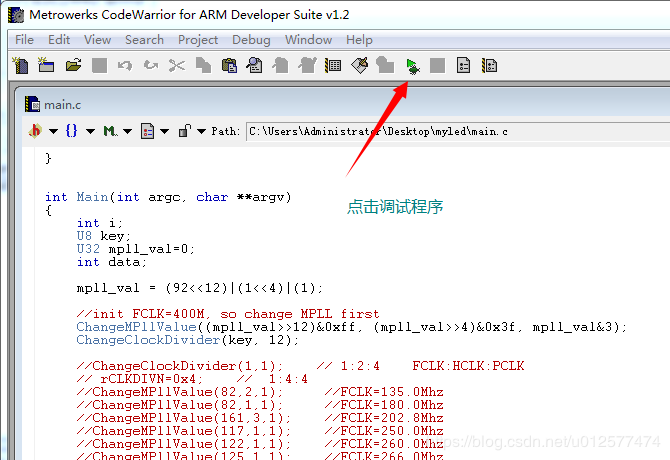The image size is (670, 460).
Task: Click the greyed Run square icon
Action: click(437, 65)
